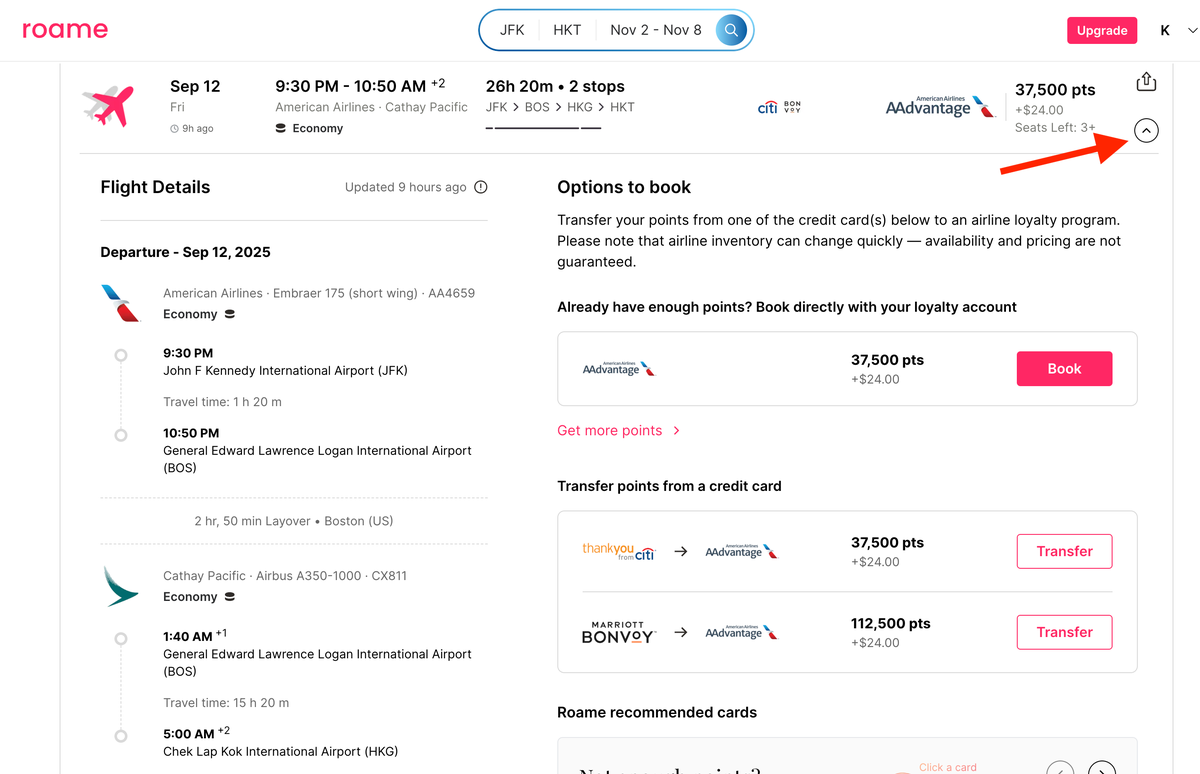Screen dimensions: 1200x774
Task: Click Transfer for Marriott Bonvoy points
Action: click(x=1064, y=632)
